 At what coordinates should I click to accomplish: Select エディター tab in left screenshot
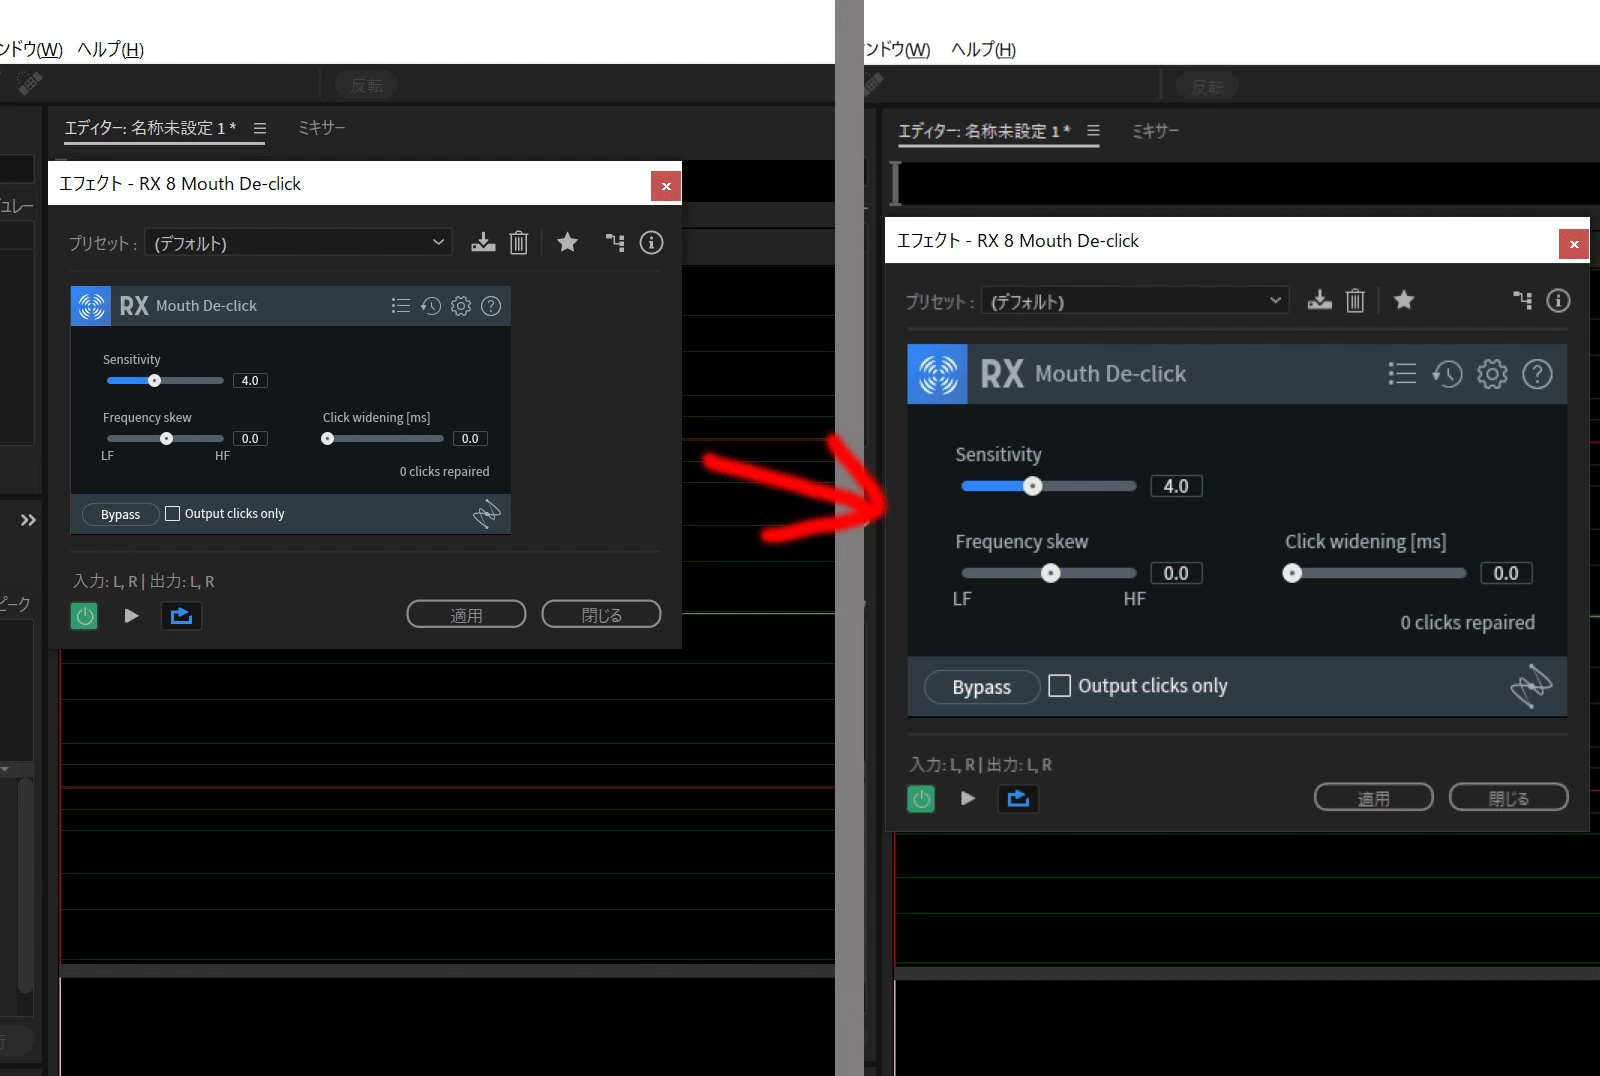click(151, 128)
